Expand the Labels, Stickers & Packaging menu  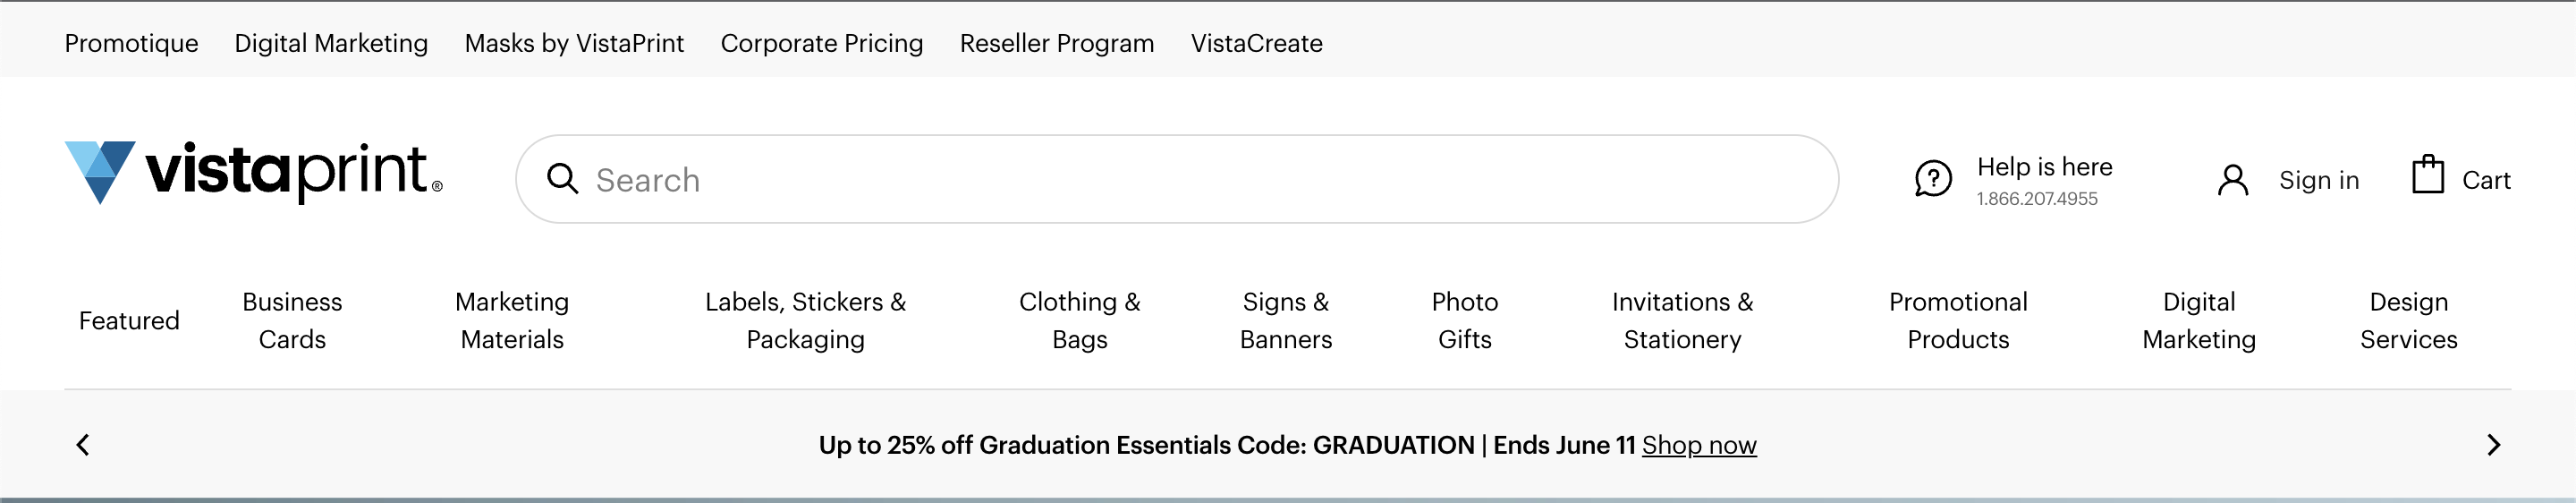pos(805,320)
